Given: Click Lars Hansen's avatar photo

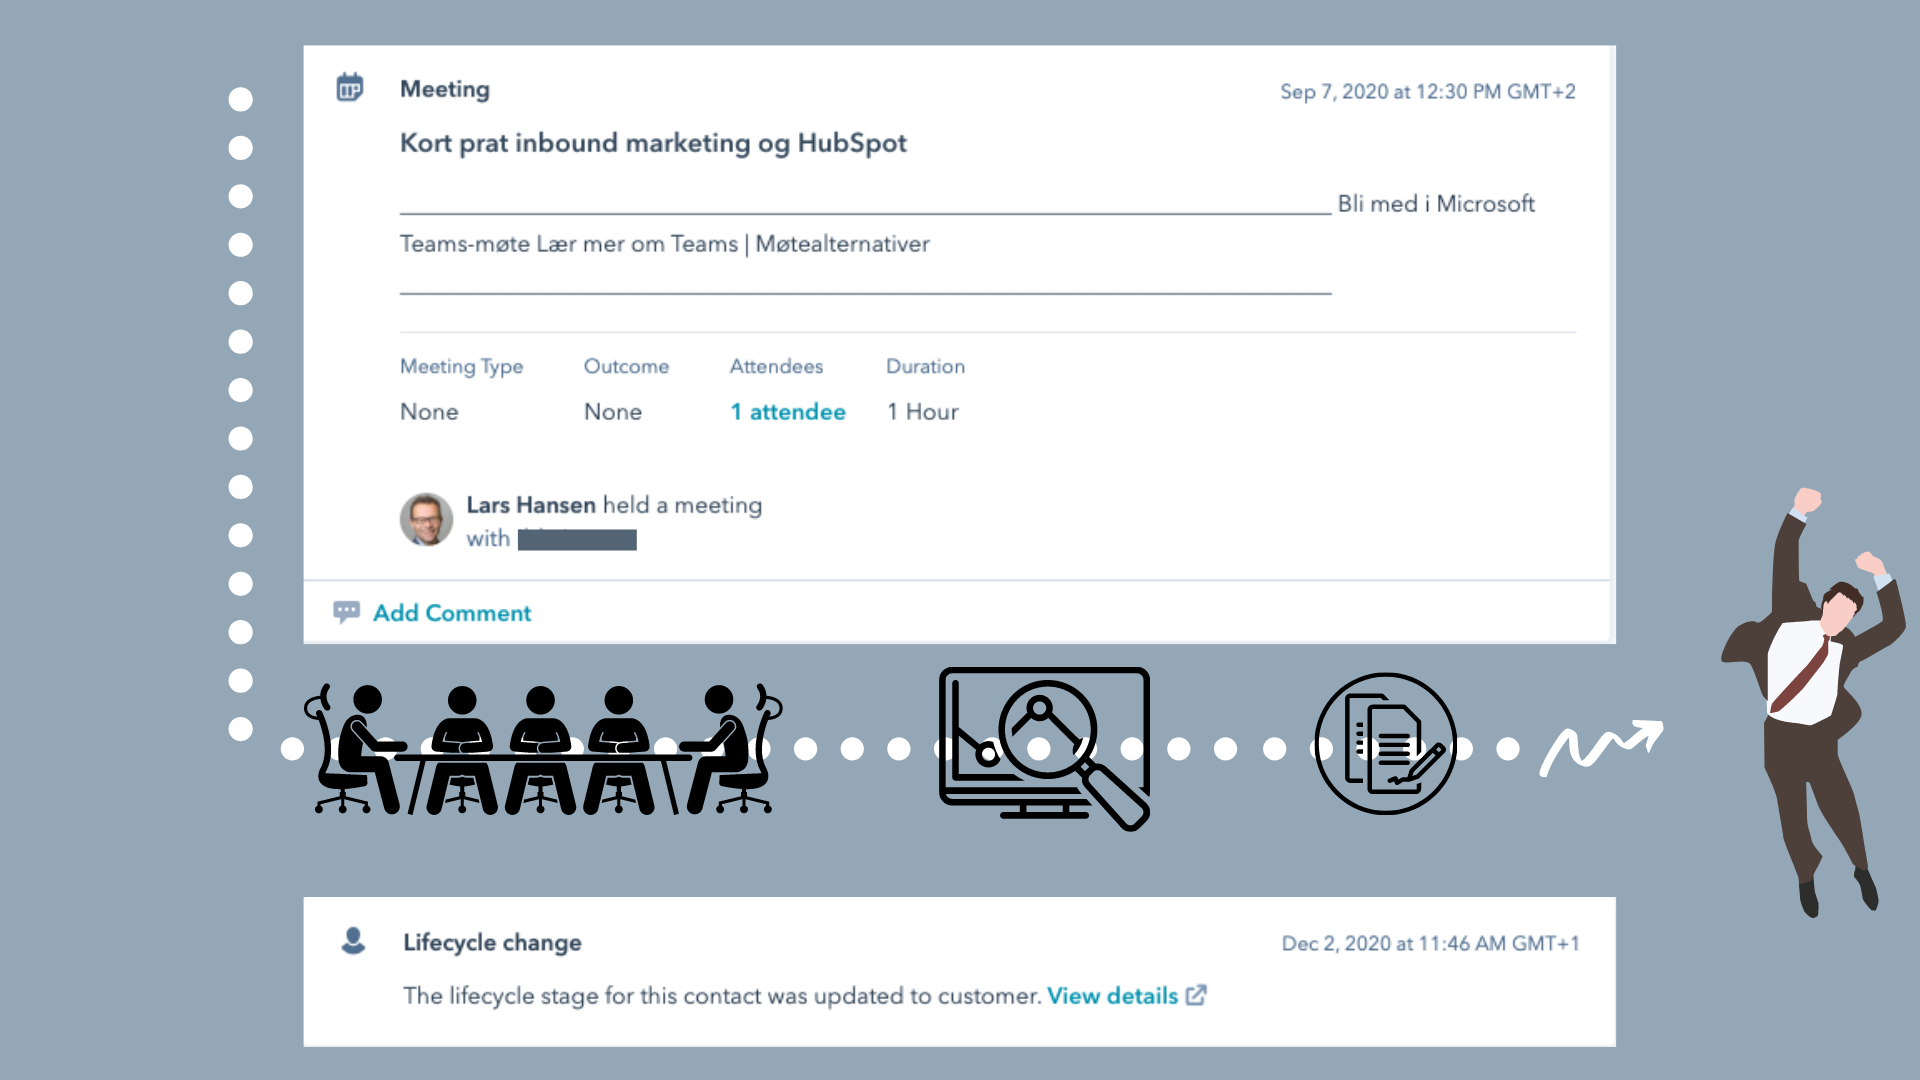Looking at the screenshot, I should point(426,519).
